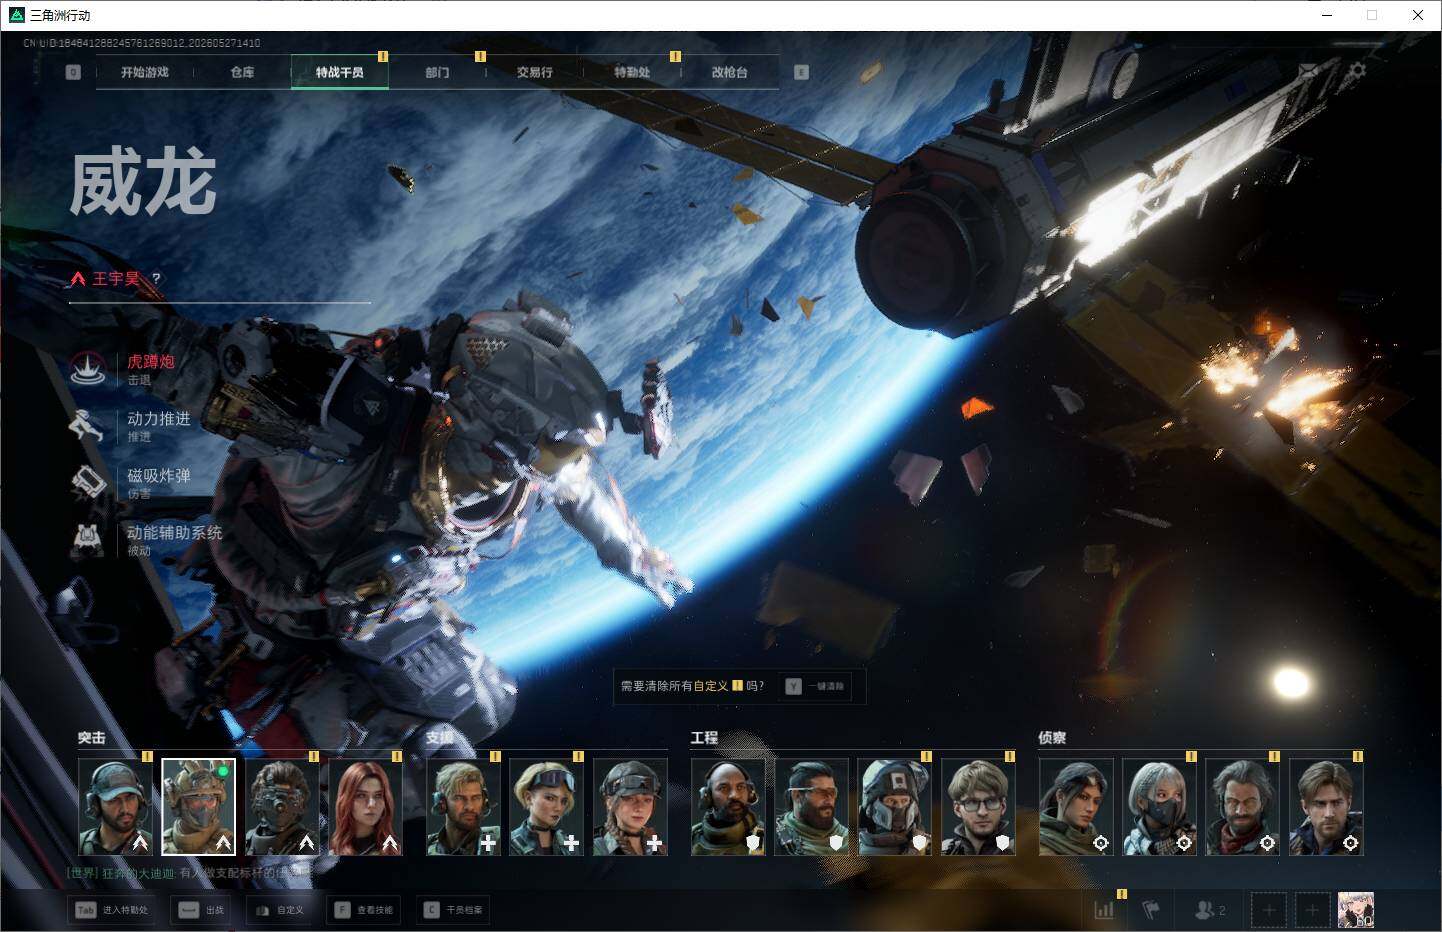1442x932 pixels.
Task: Click the E key next tab icon
Action: (x=801, y=72)
